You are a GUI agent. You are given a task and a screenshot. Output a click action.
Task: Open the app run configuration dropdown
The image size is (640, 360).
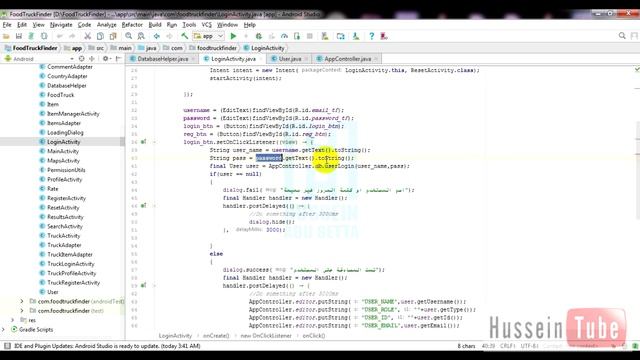[209, 36]
